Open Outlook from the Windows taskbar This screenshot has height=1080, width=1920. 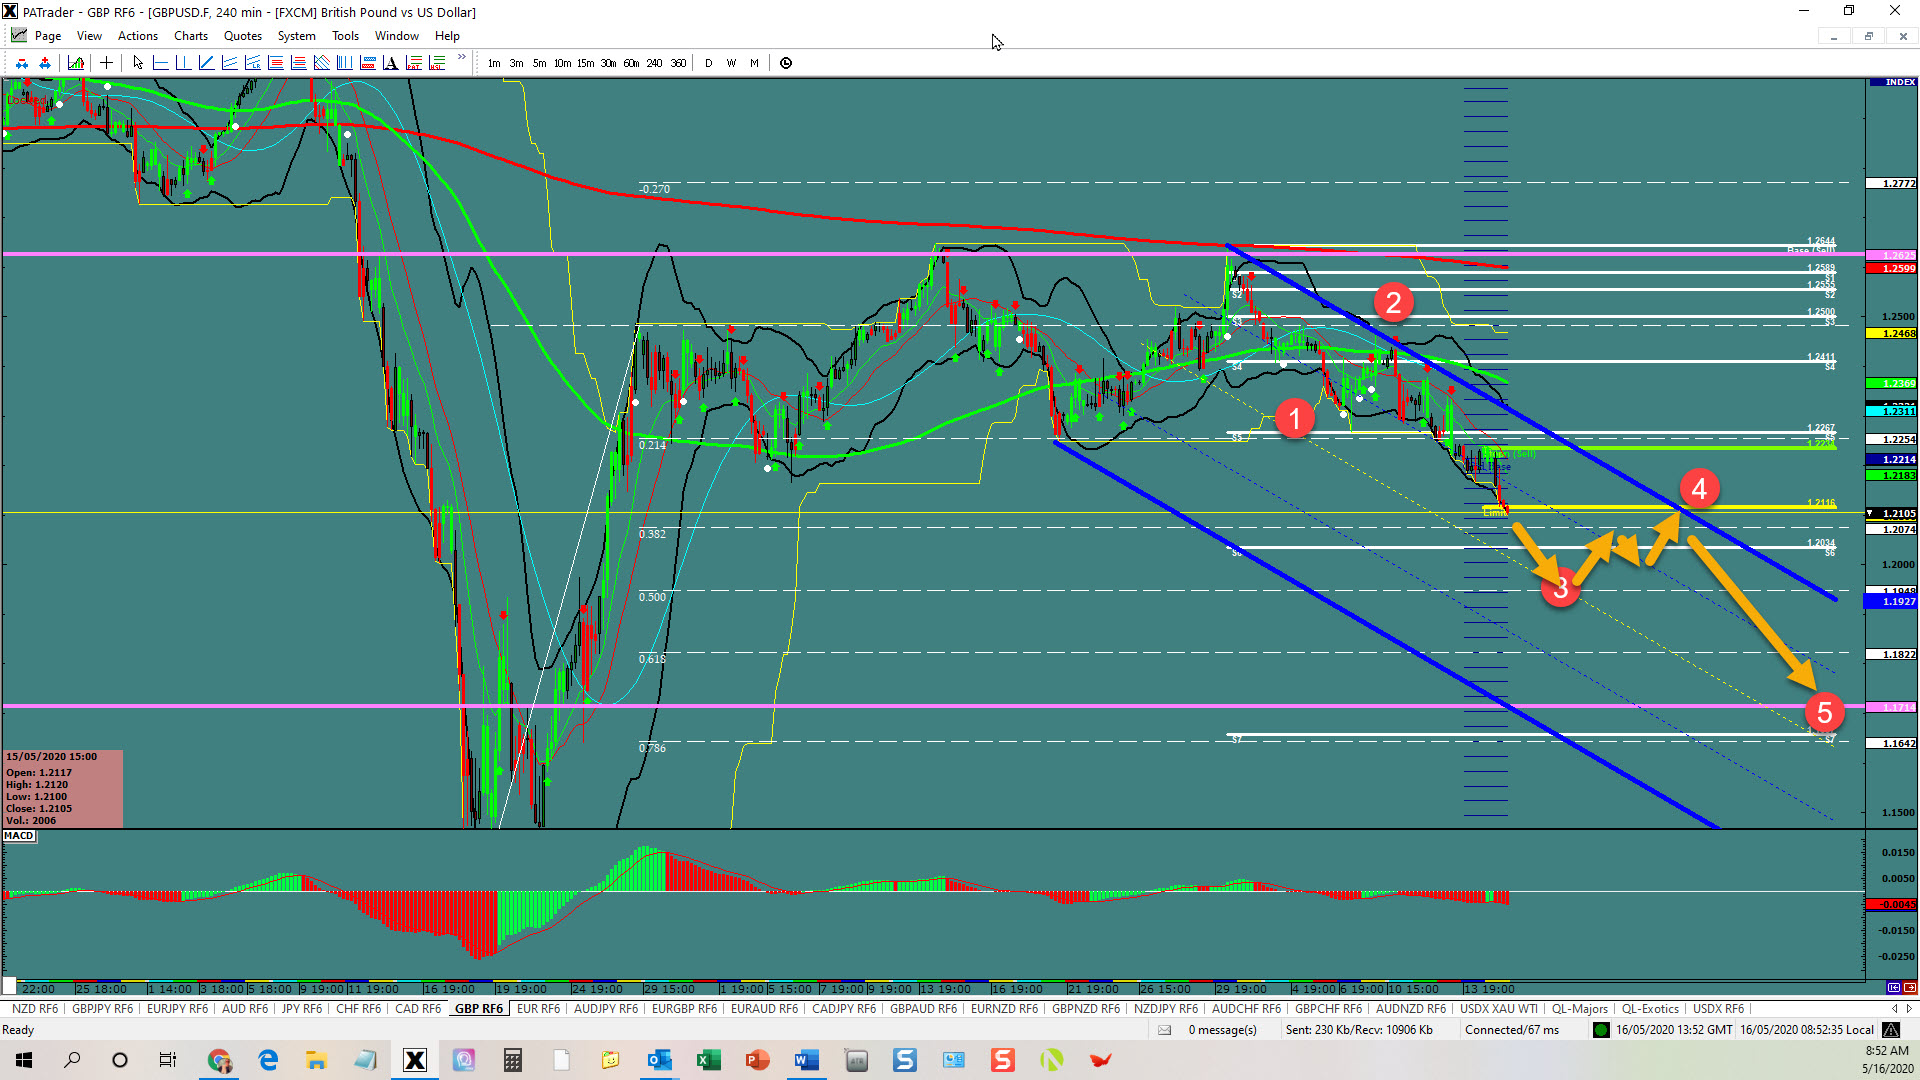660,1060
